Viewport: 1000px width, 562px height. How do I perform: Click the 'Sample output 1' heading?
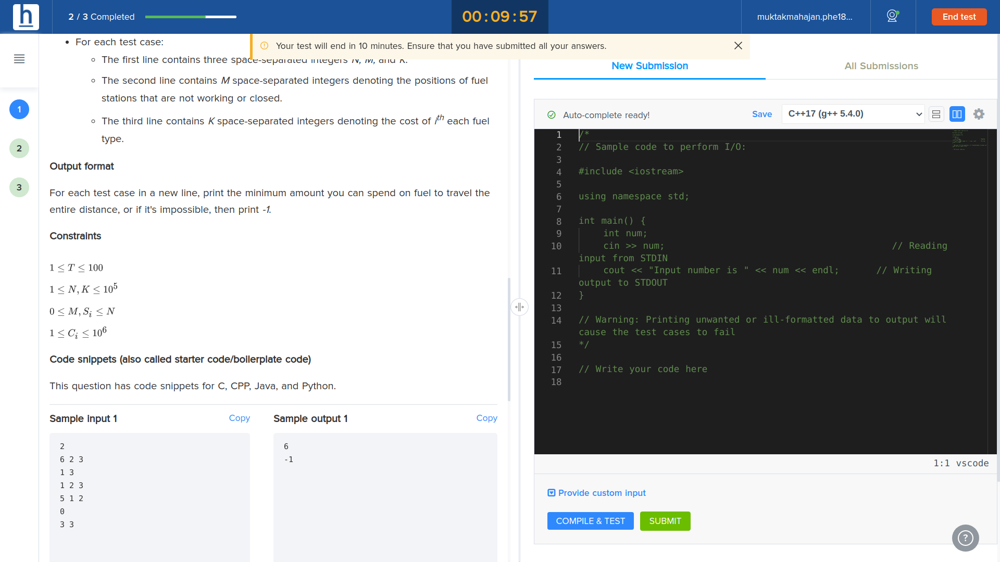click(x=311, y=418)
